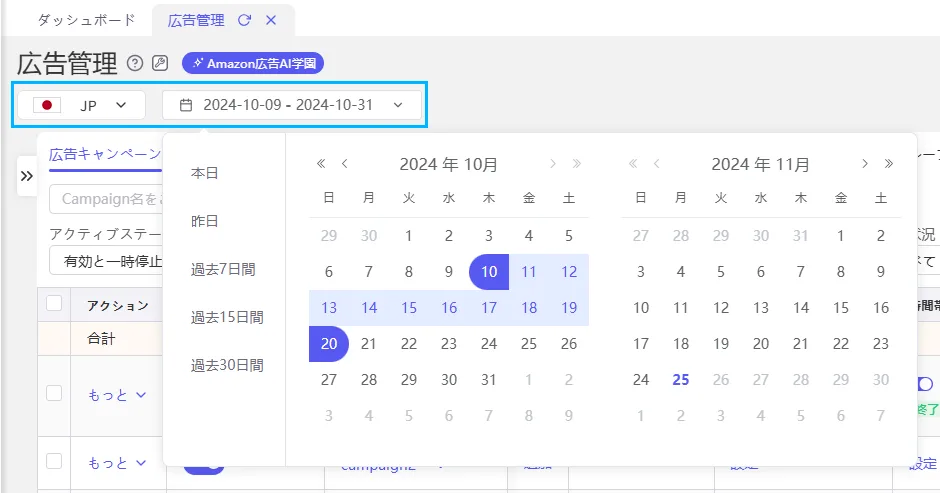Click the アクション column header
Screen dimensions: 940x493
tap(118, 306)
